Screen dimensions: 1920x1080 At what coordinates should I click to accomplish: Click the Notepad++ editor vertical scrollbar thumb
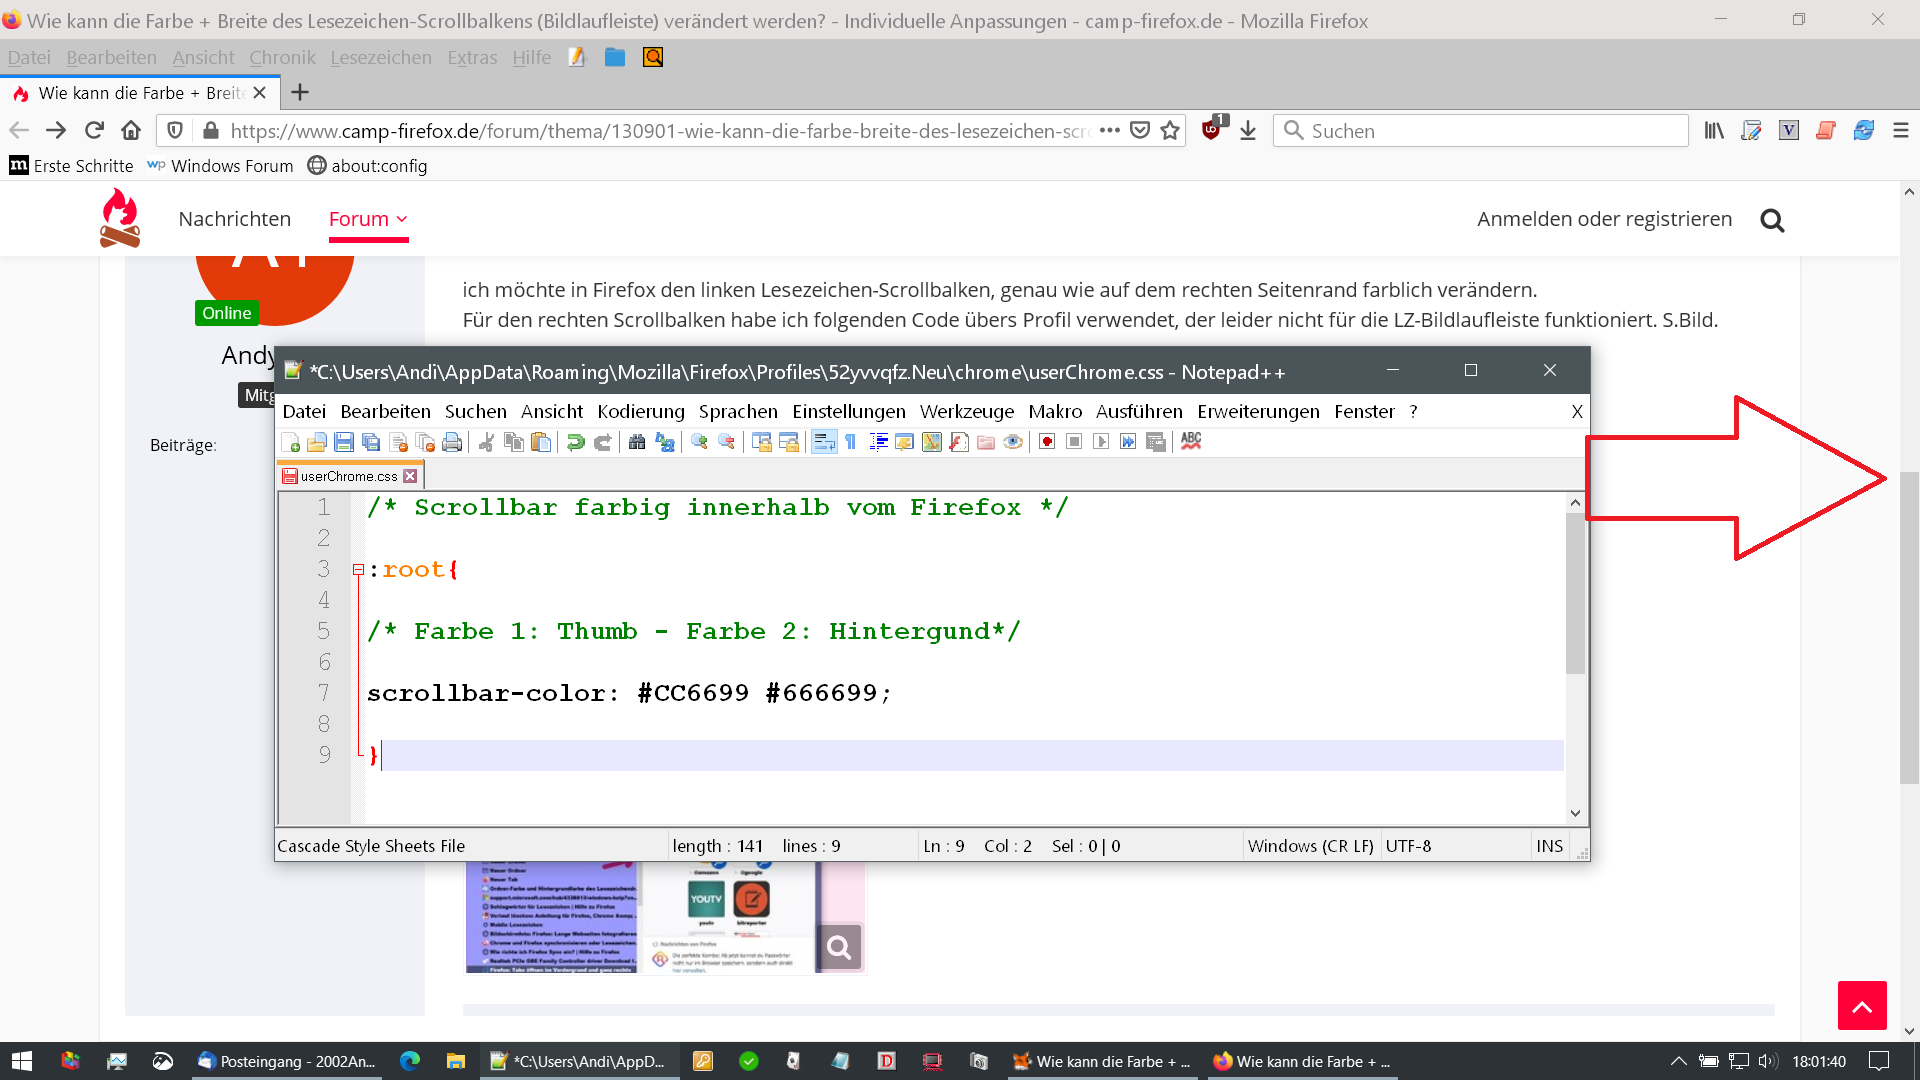pos(1575,595)
